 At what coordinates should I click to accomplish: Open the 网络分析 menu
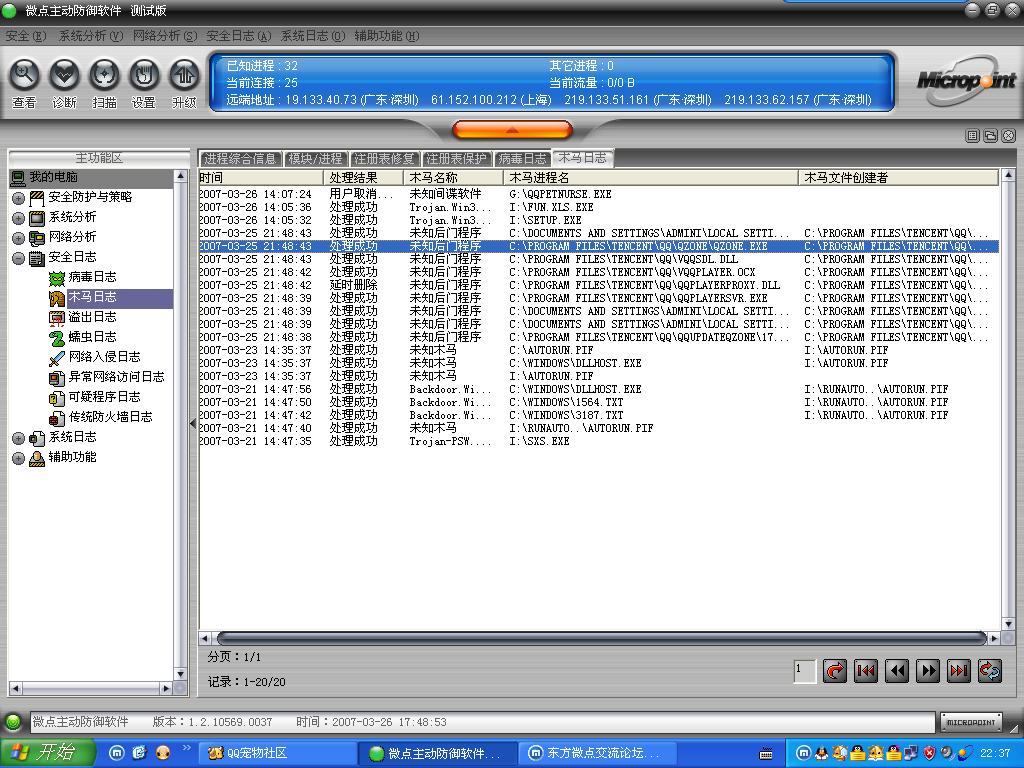165,36
